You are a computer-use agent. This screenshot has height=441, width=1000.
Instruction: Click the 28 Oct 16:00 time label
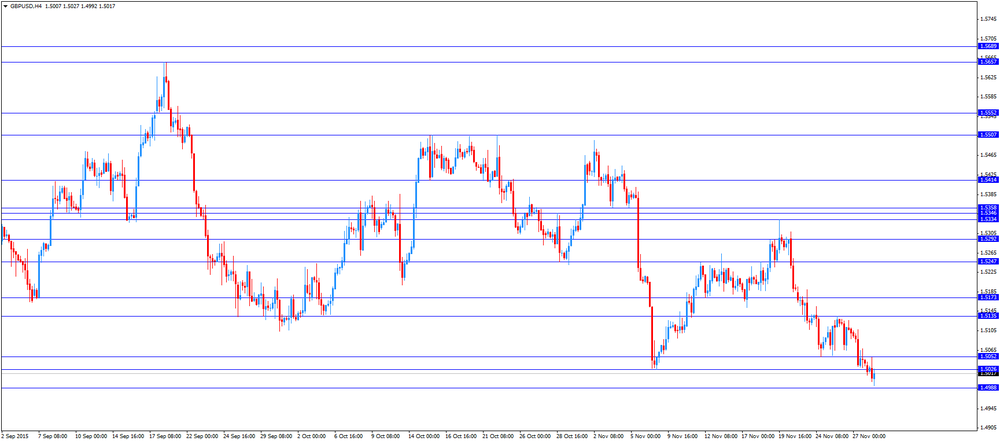[x=570, y=437]
